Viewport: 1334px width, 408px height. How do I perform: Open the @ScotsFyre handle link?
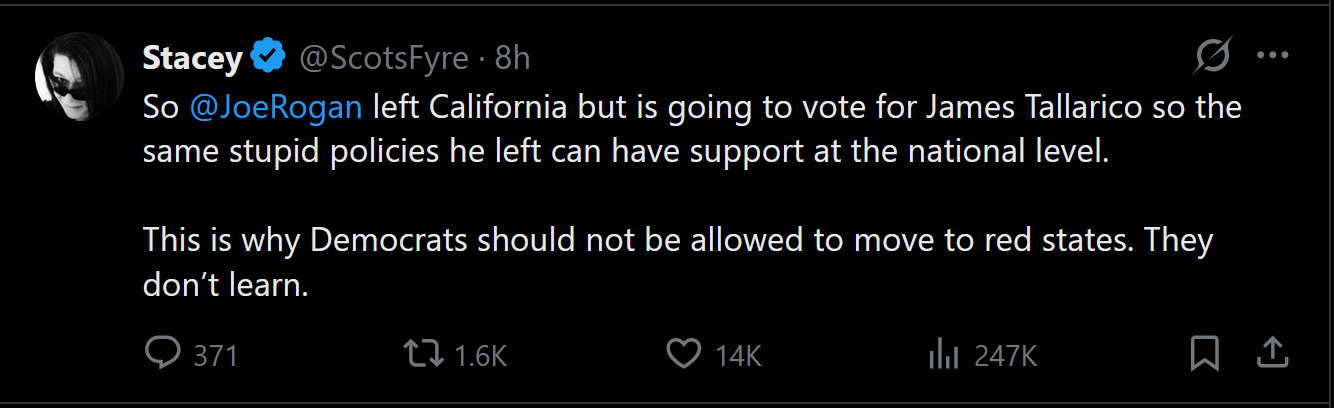[x=384, y=59]
